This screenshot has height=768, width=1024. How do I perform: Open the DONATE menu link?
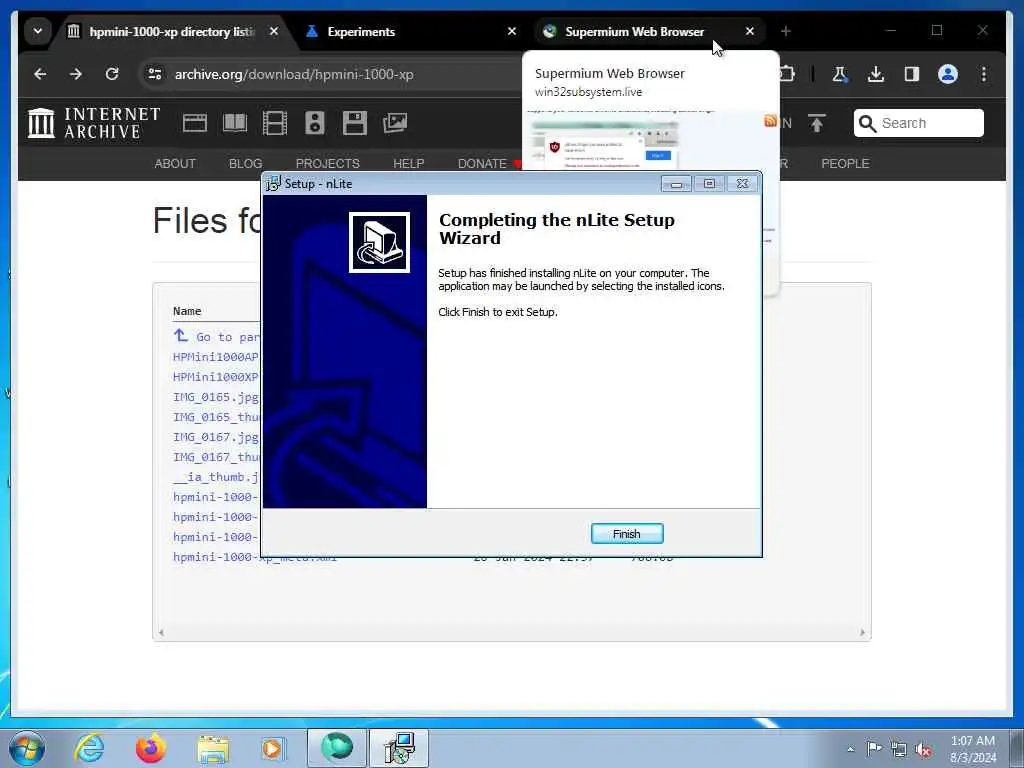(482, 164)
